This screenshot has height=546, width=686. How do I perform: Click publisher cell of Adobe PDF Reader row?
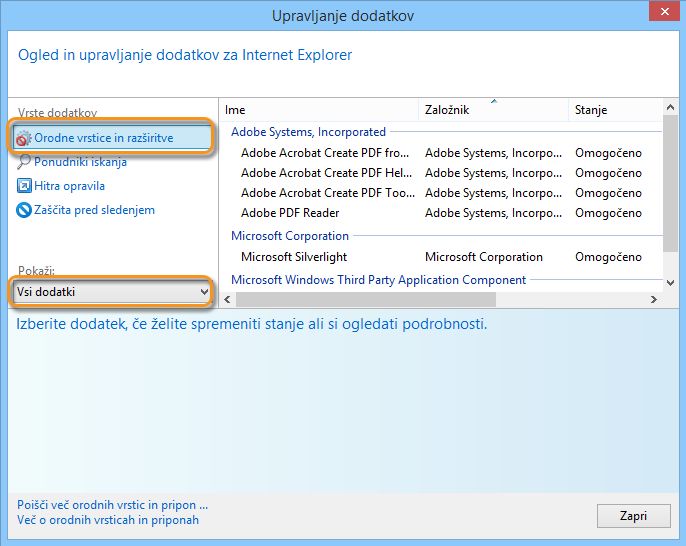click(x=493, y=213)
